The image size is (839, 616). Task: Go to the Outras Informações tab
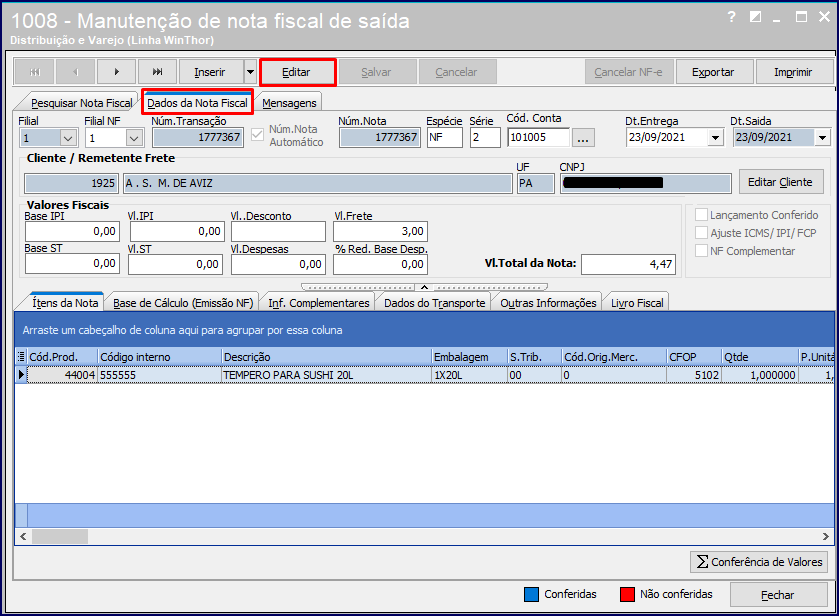coord(548,303)
